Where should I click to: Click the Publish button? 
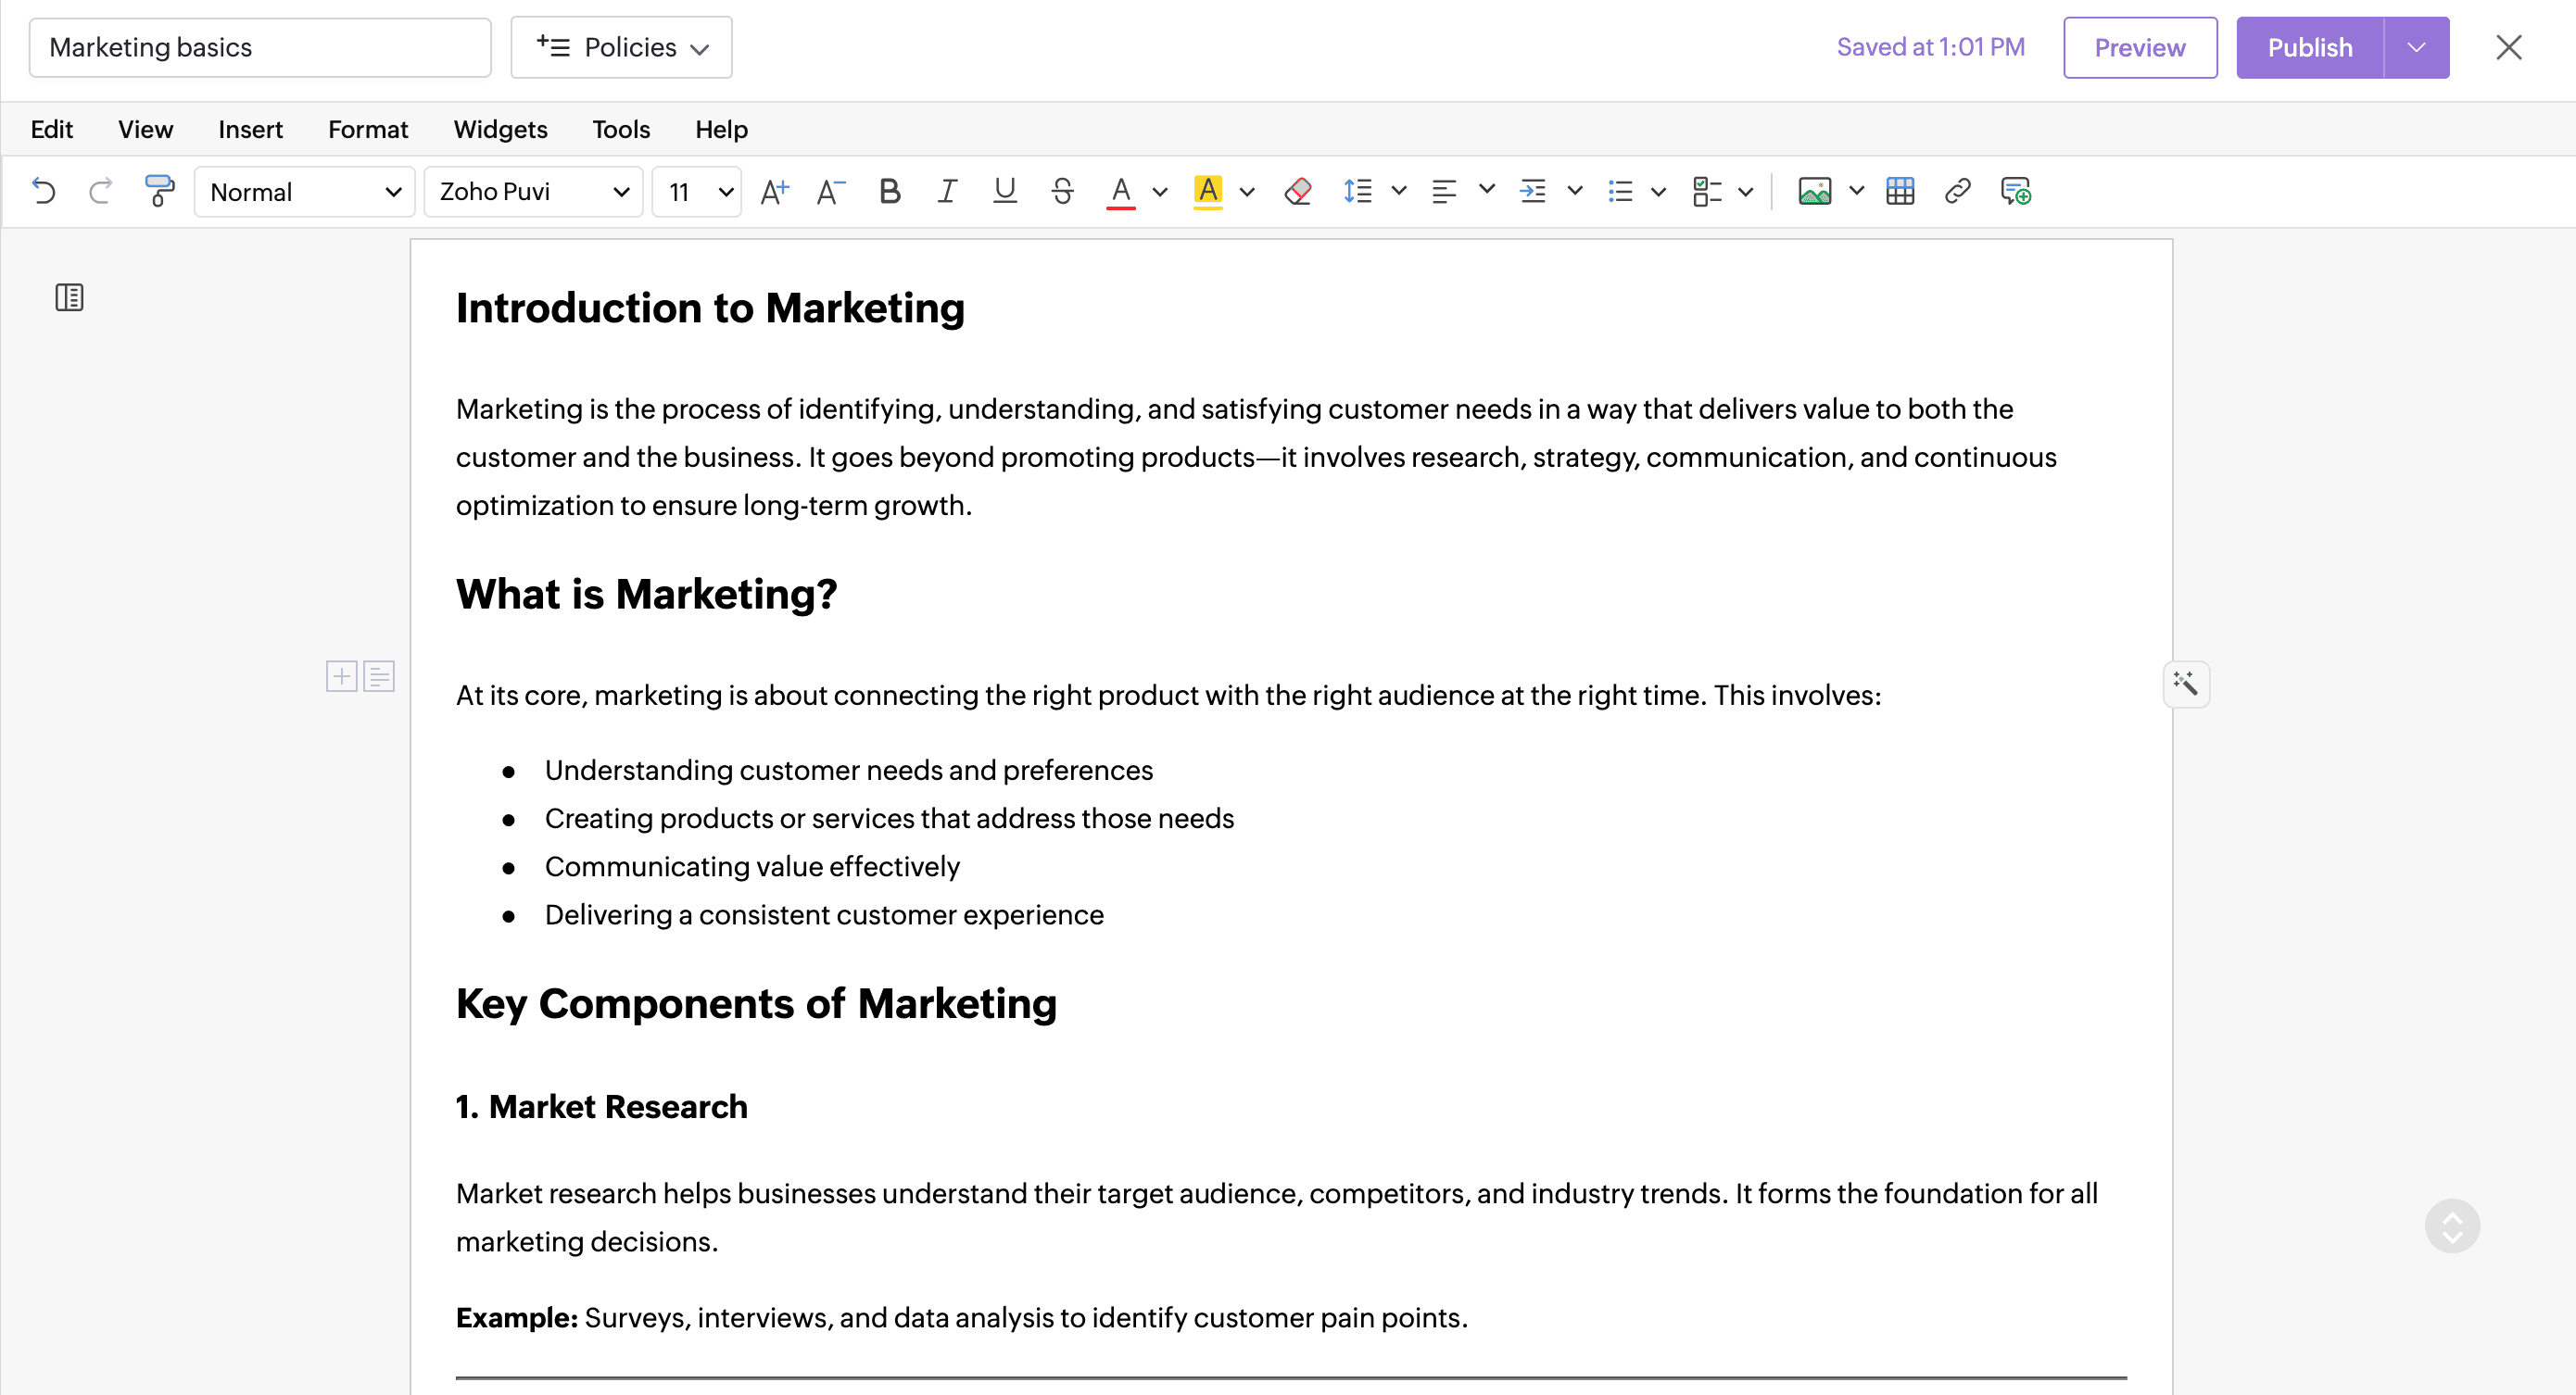point(2309,47)
